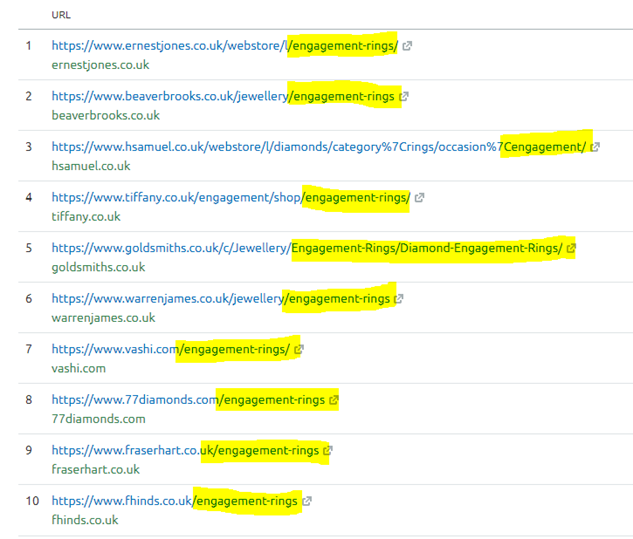The image size is (633, 539).
Task: Open external link icon for warrenjames URL
Action: click(x=399, y=299)
